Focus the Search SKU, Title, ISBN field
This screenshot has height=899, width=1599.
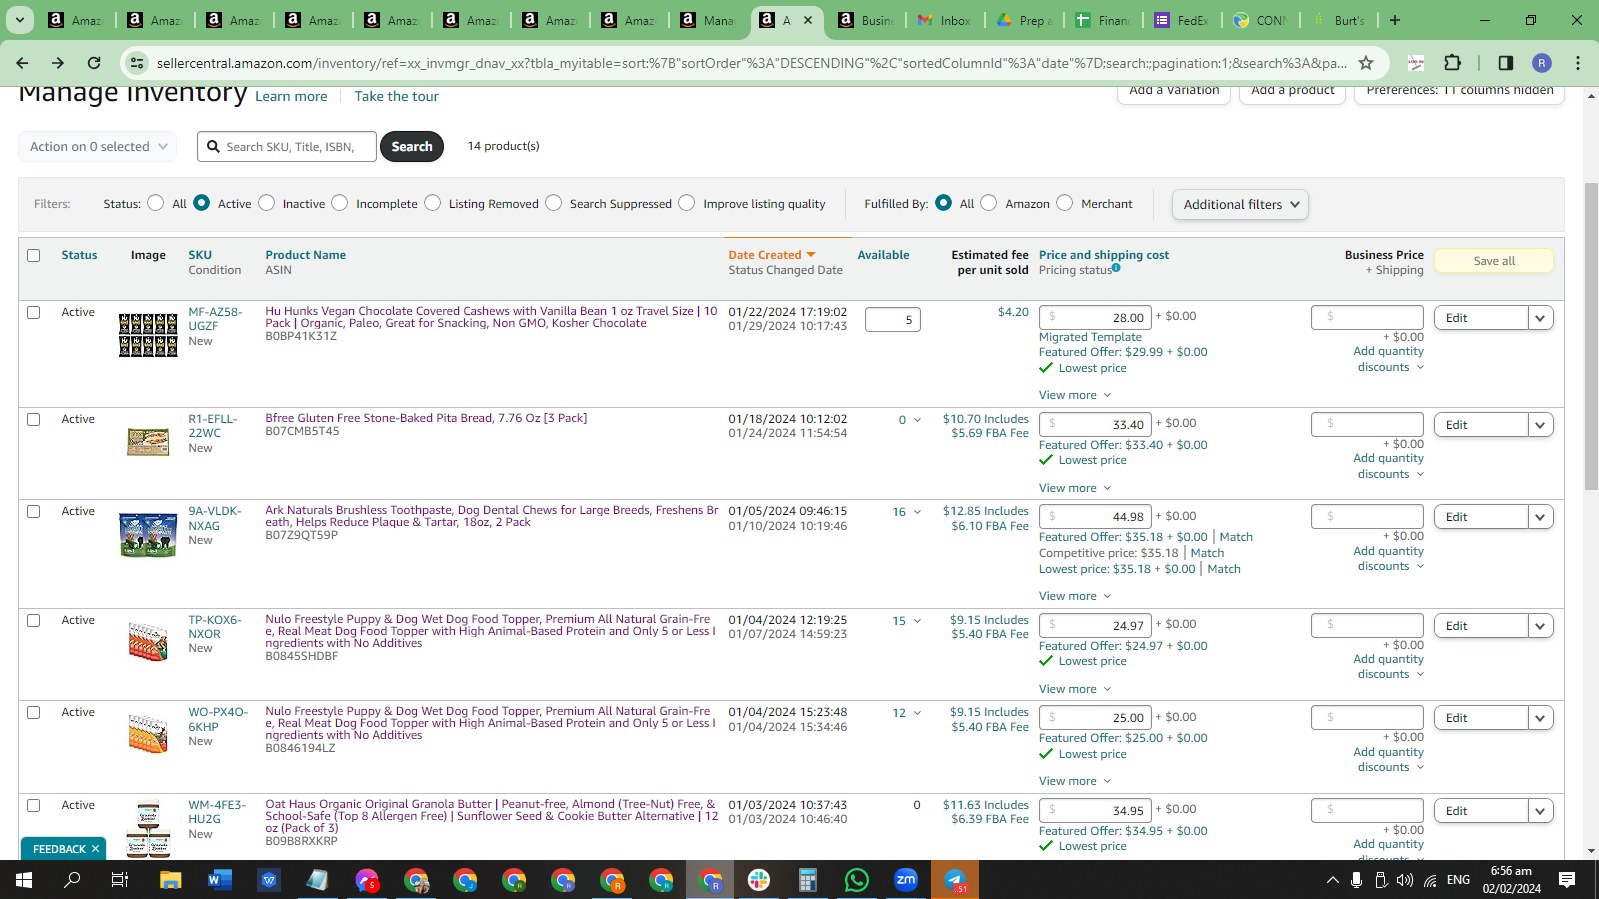[287, 147]
